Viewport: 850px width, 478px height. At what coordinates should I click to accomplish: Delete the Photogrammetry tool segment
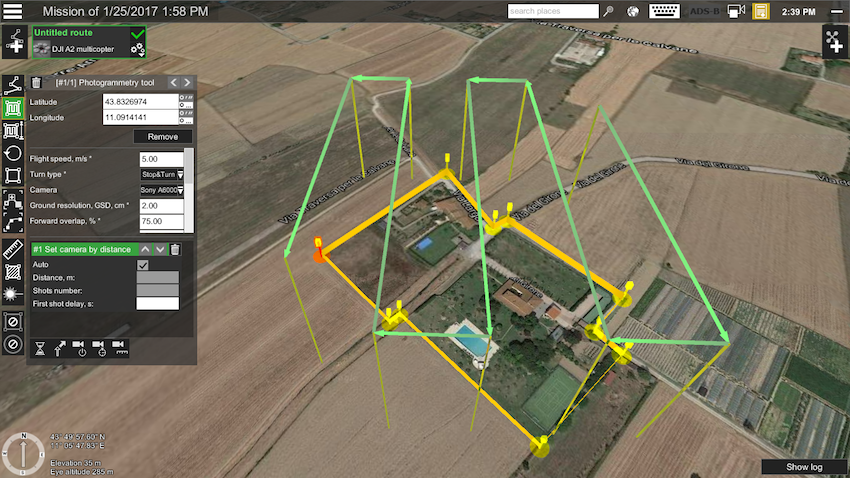36,82
